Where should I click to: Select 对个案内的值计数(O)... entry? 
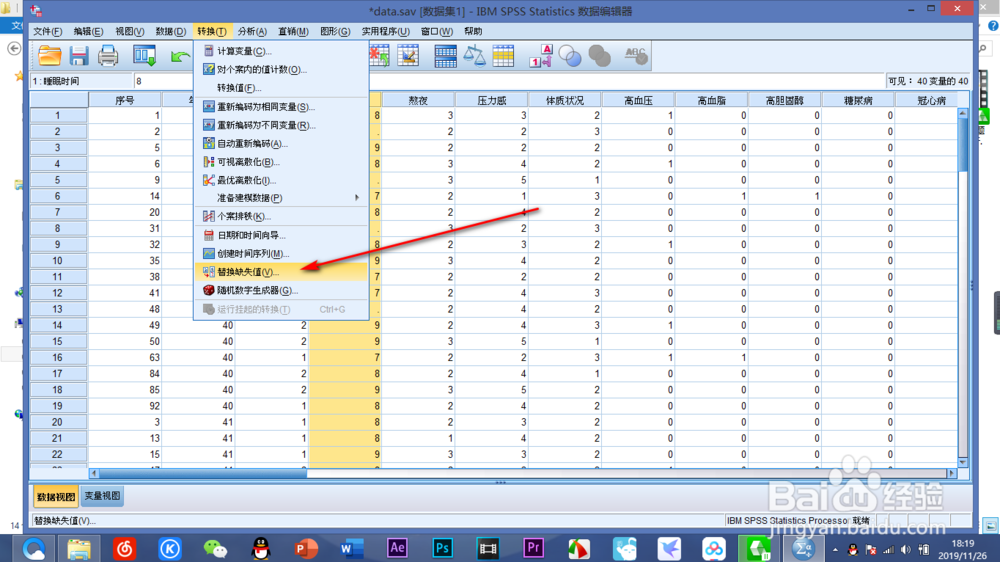coord(281,70)
